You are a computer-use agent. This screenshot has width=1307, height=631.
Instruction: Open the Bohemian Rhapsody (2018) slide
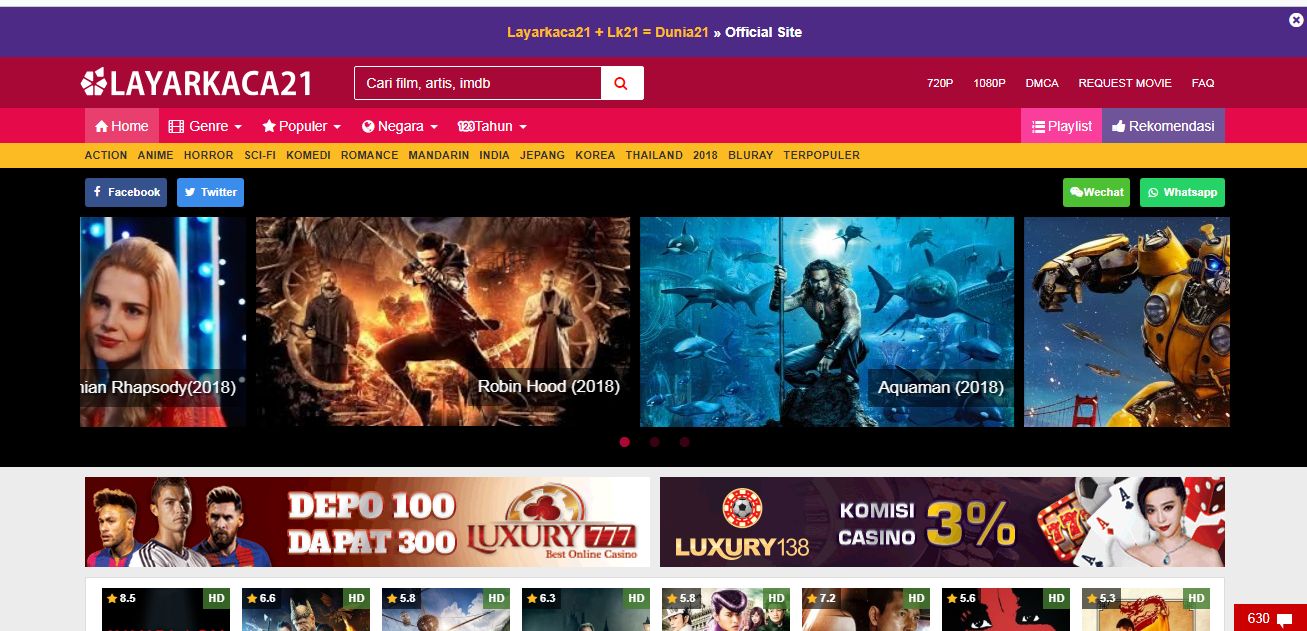(164, 322)
